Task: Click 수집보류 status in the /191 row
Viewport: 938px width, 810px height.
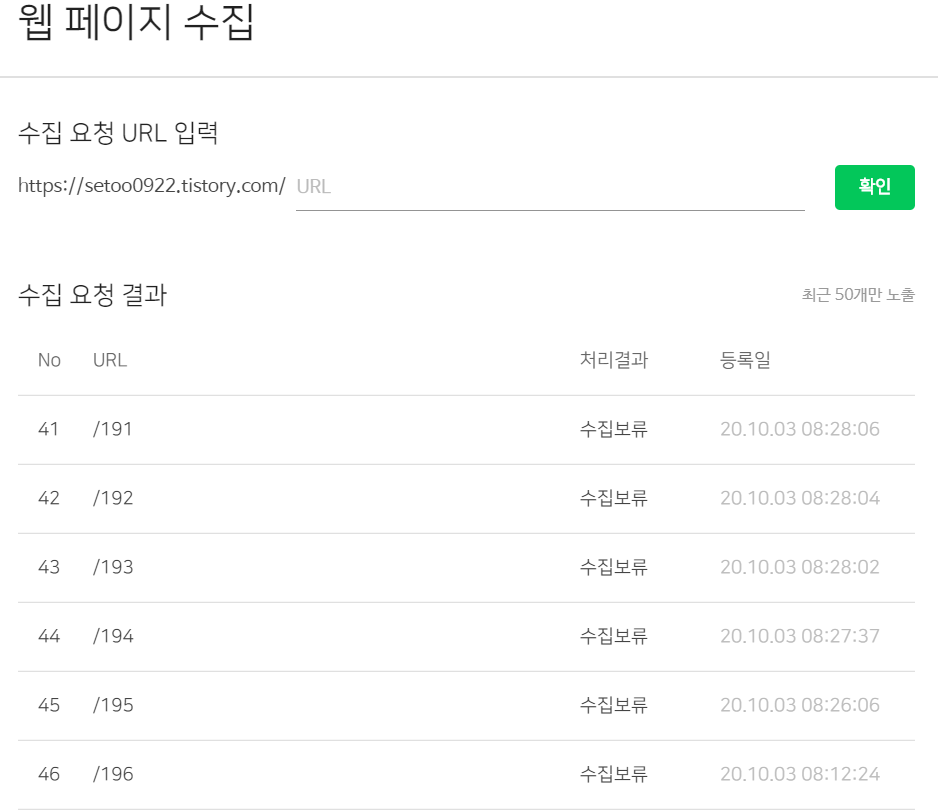Action: click(x=614, y=429)
